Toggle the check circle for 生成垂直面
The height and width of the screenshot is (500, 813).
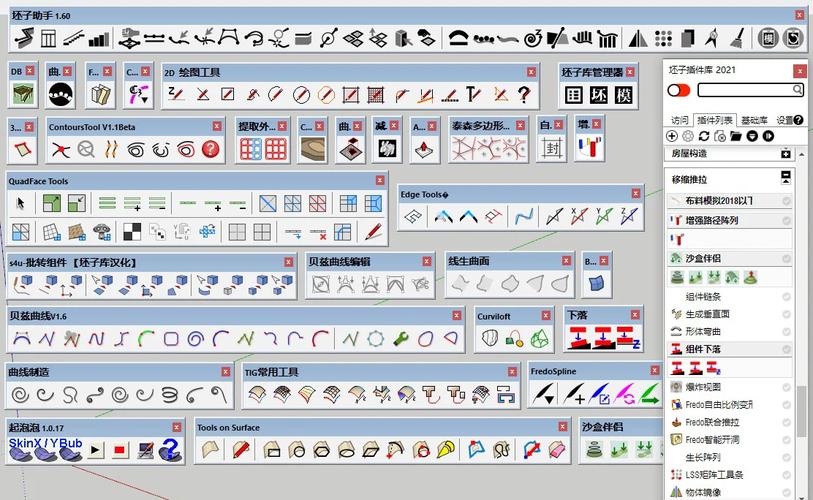tap(787, 314)
